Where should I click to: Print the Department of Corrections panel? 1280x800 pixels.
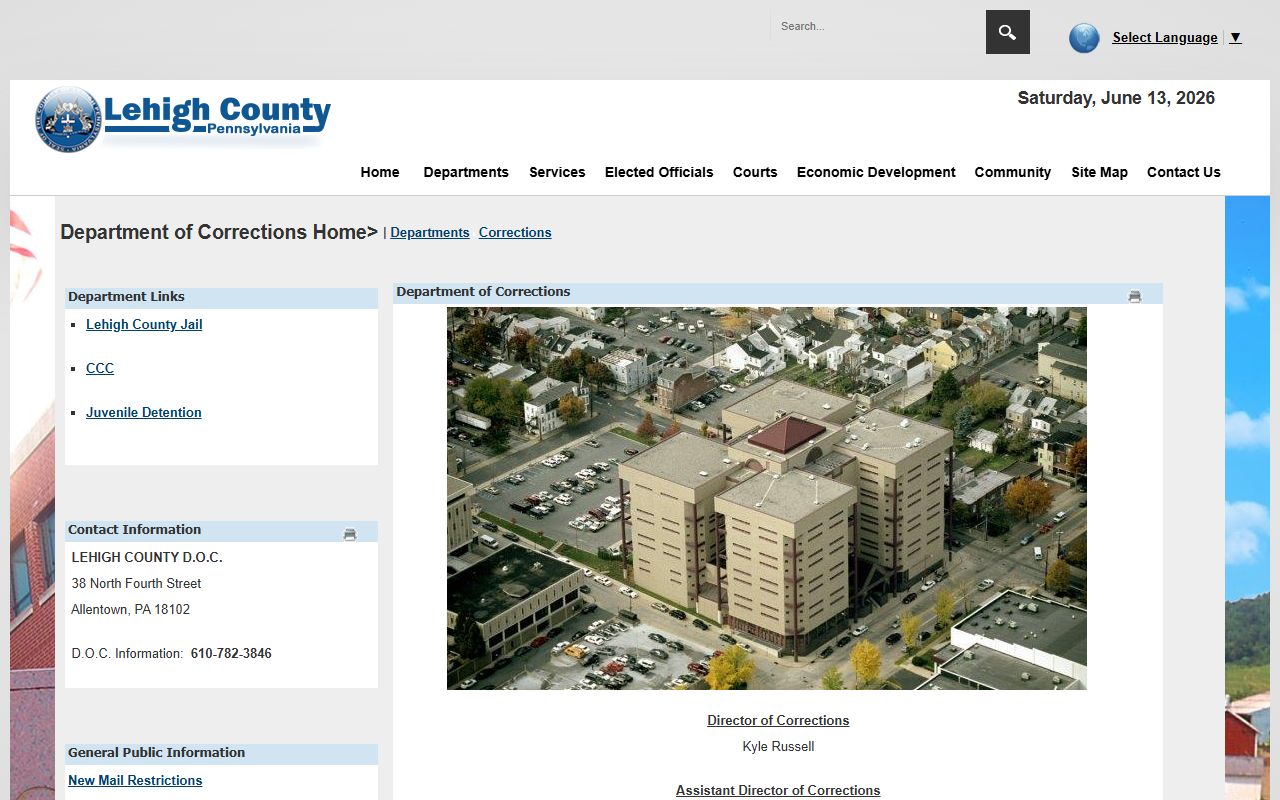[1134, 296]
